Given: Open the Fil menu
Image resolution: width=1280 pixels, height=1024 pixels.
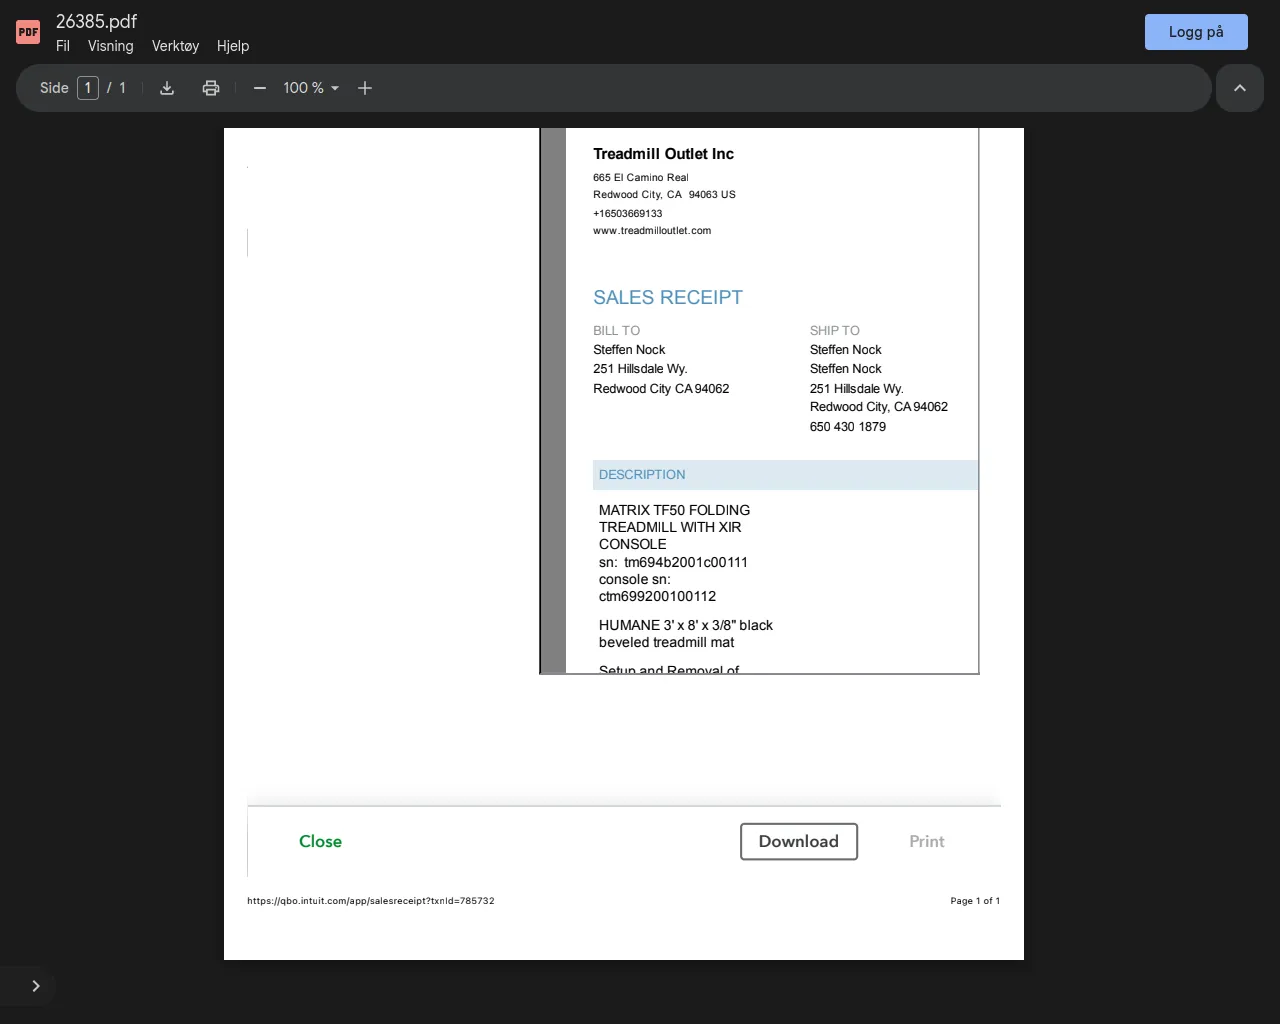Looking at the screenshot, I should (x=63, y=46).
